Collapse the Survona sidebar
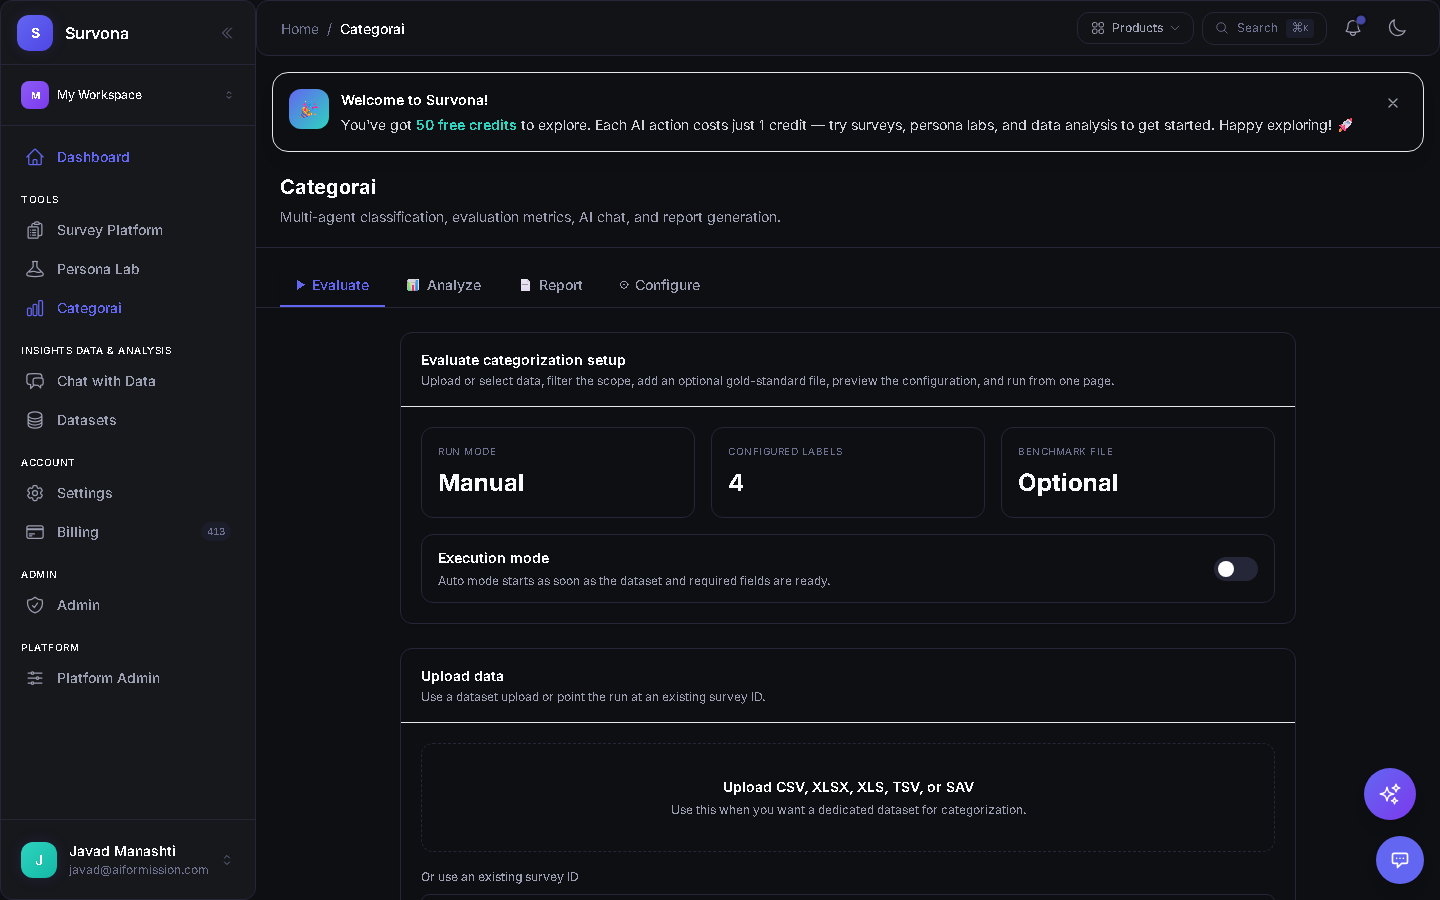The image size is (1440, 900). 227,32
